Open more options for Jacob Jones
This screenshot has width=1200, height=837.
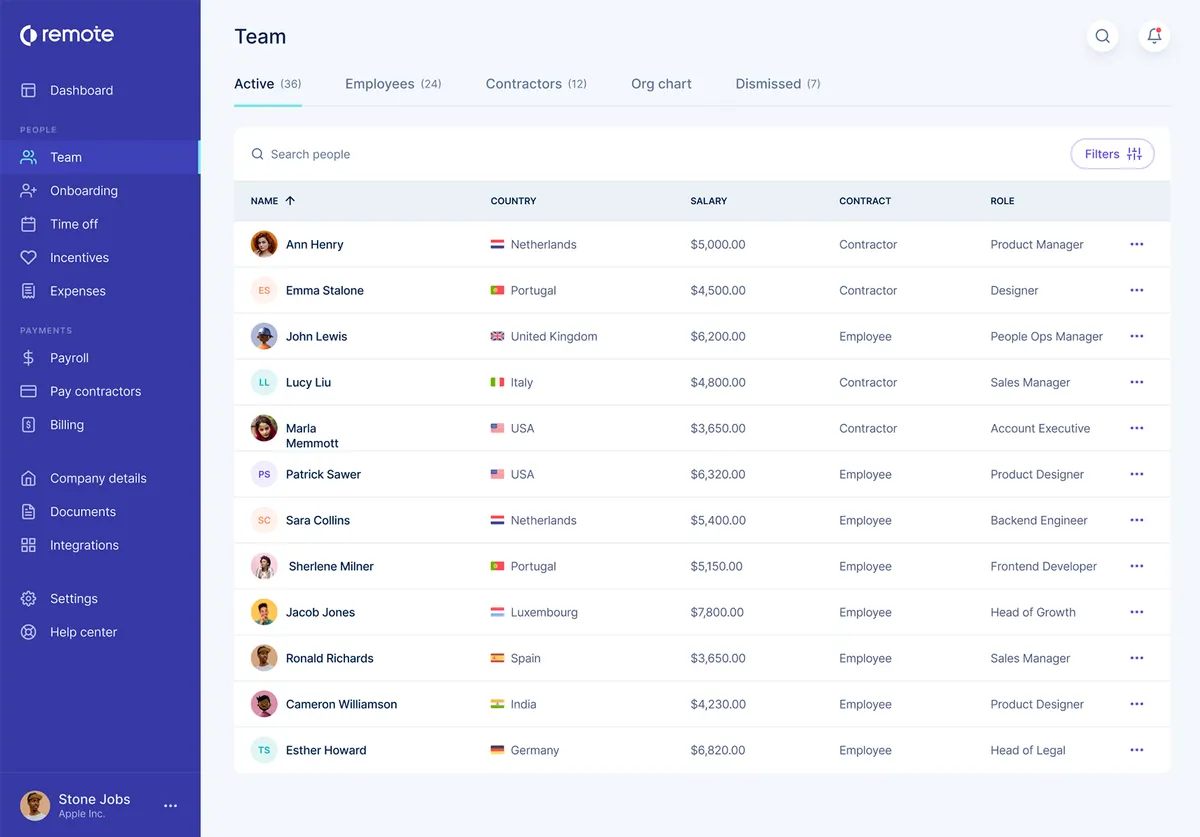pos(1136,612)
